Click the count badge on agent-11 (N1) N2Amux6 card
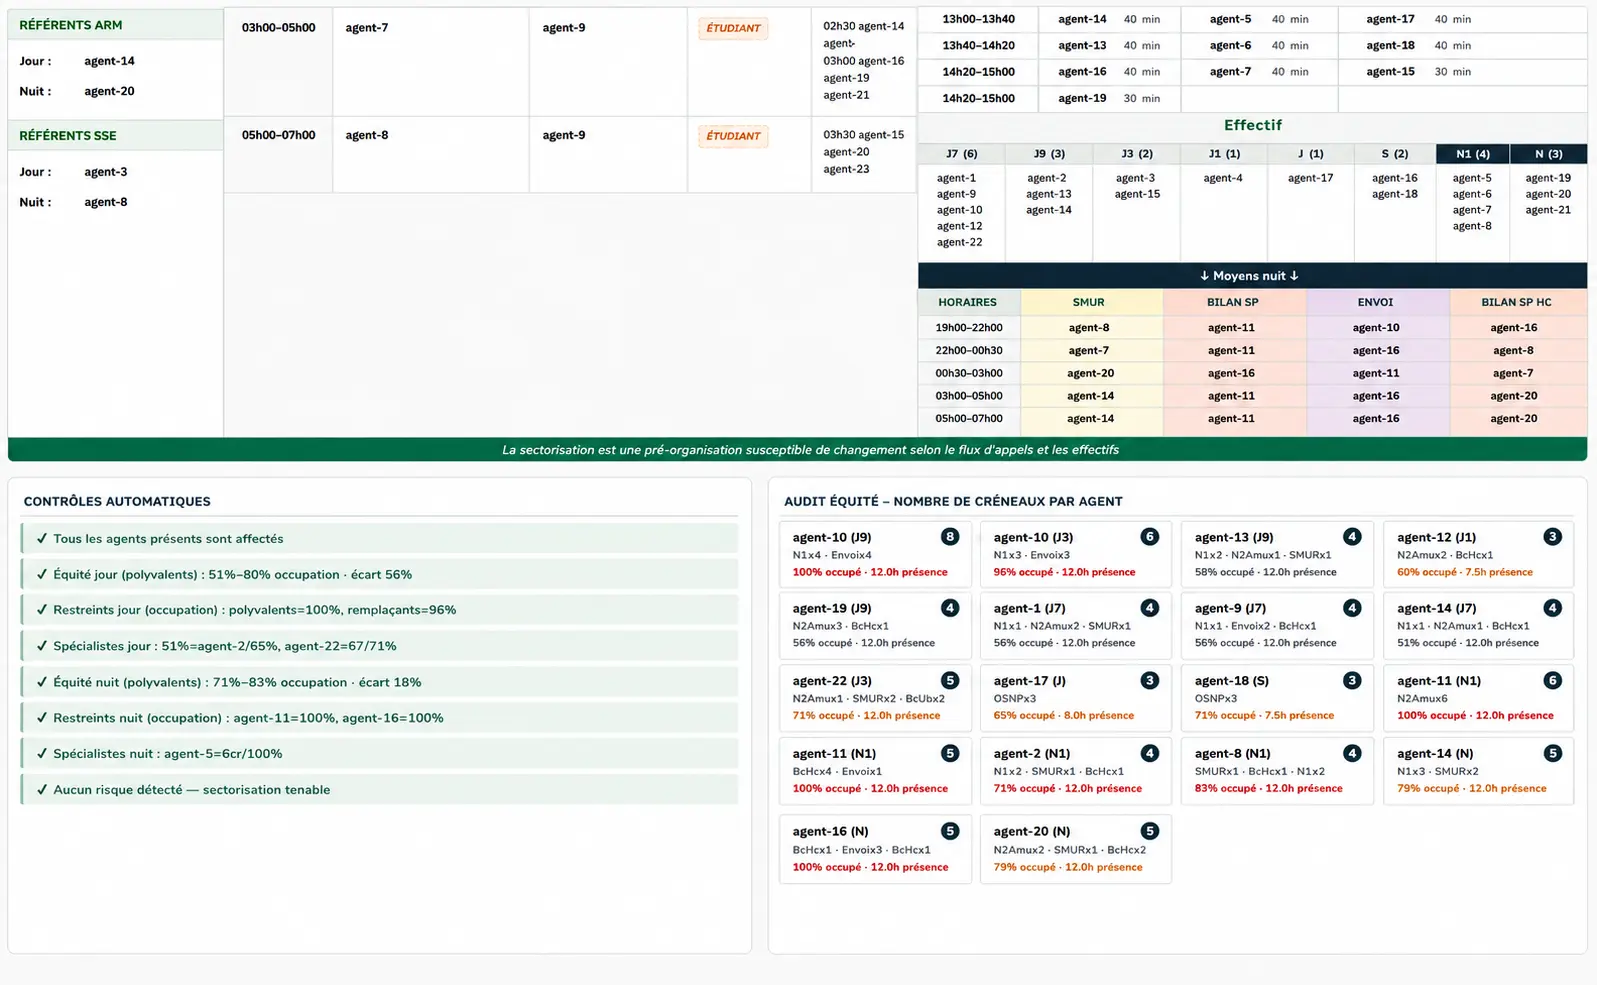The image size is (1597, 985). click(1552, 681)
